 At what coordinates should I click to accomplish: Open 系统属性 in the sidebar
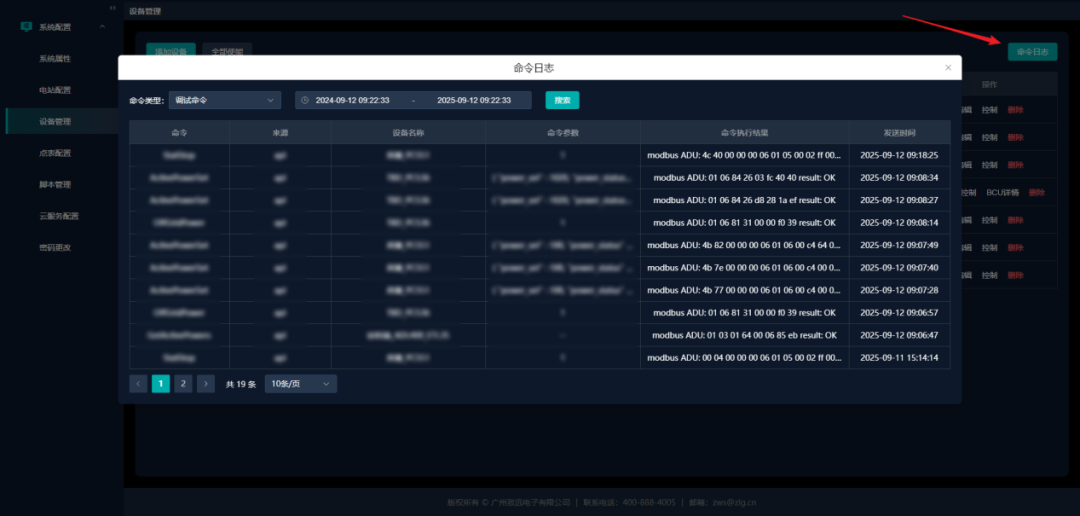point(55,59)
